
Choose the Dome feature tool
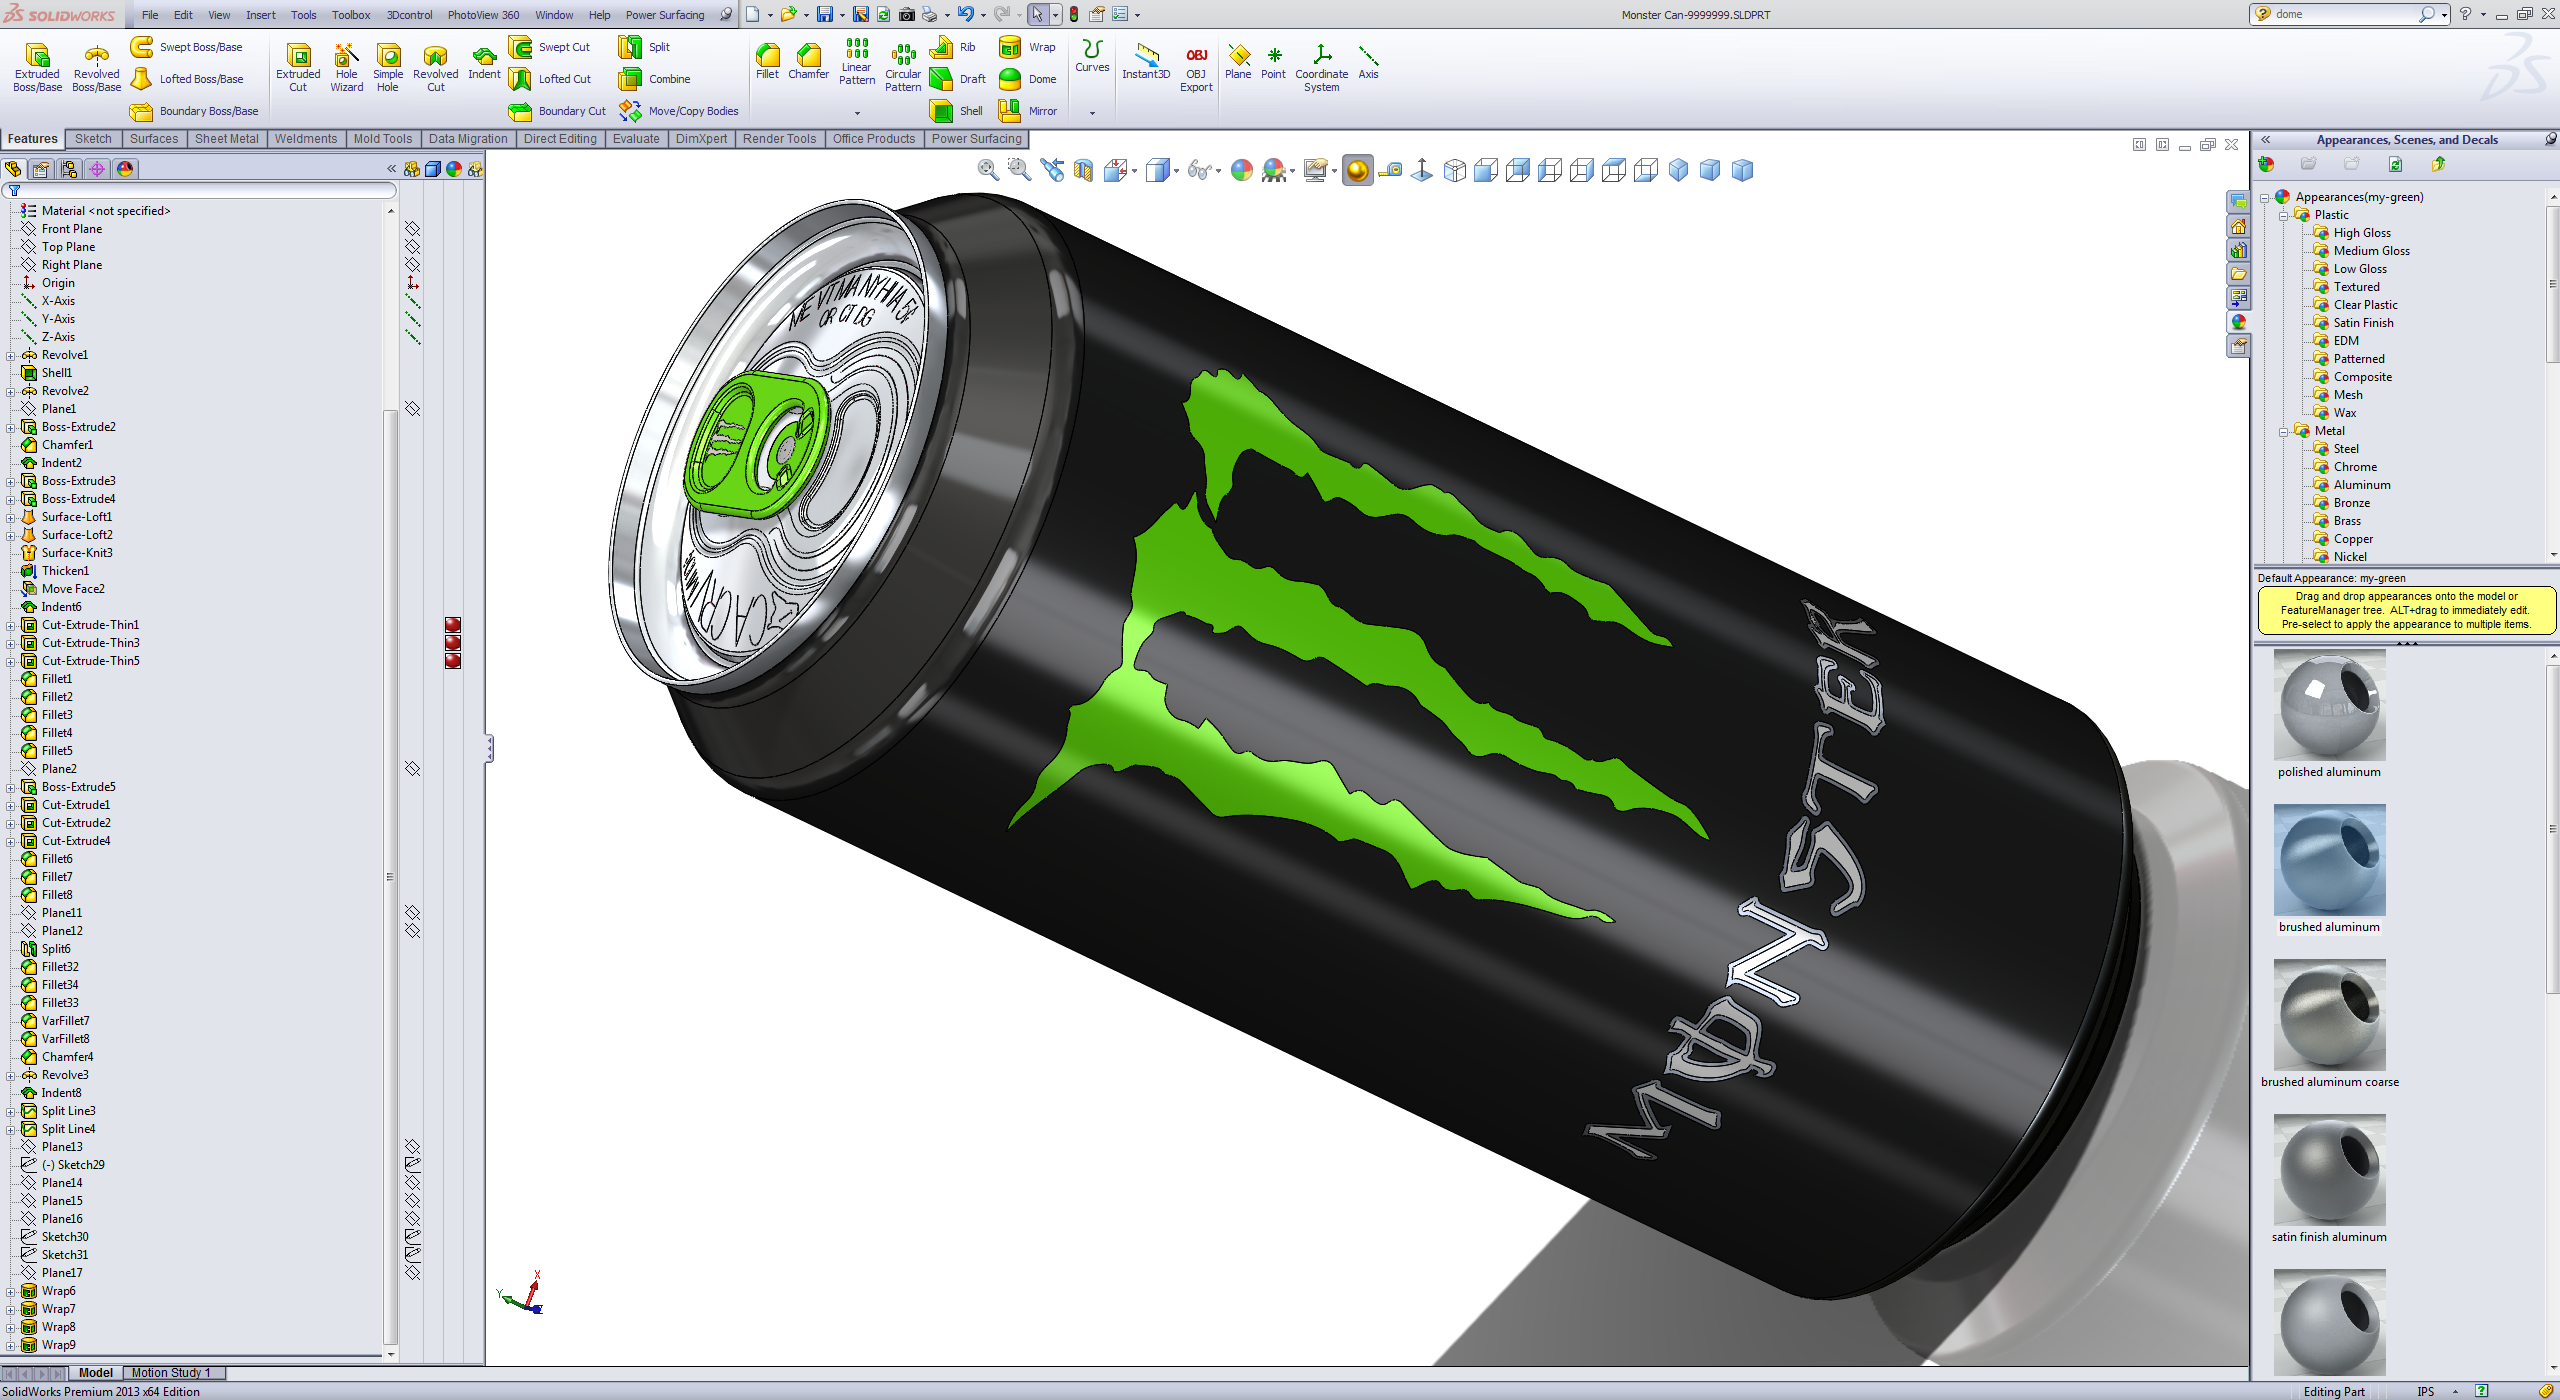pyautogui.click(x=1028, y=79)
